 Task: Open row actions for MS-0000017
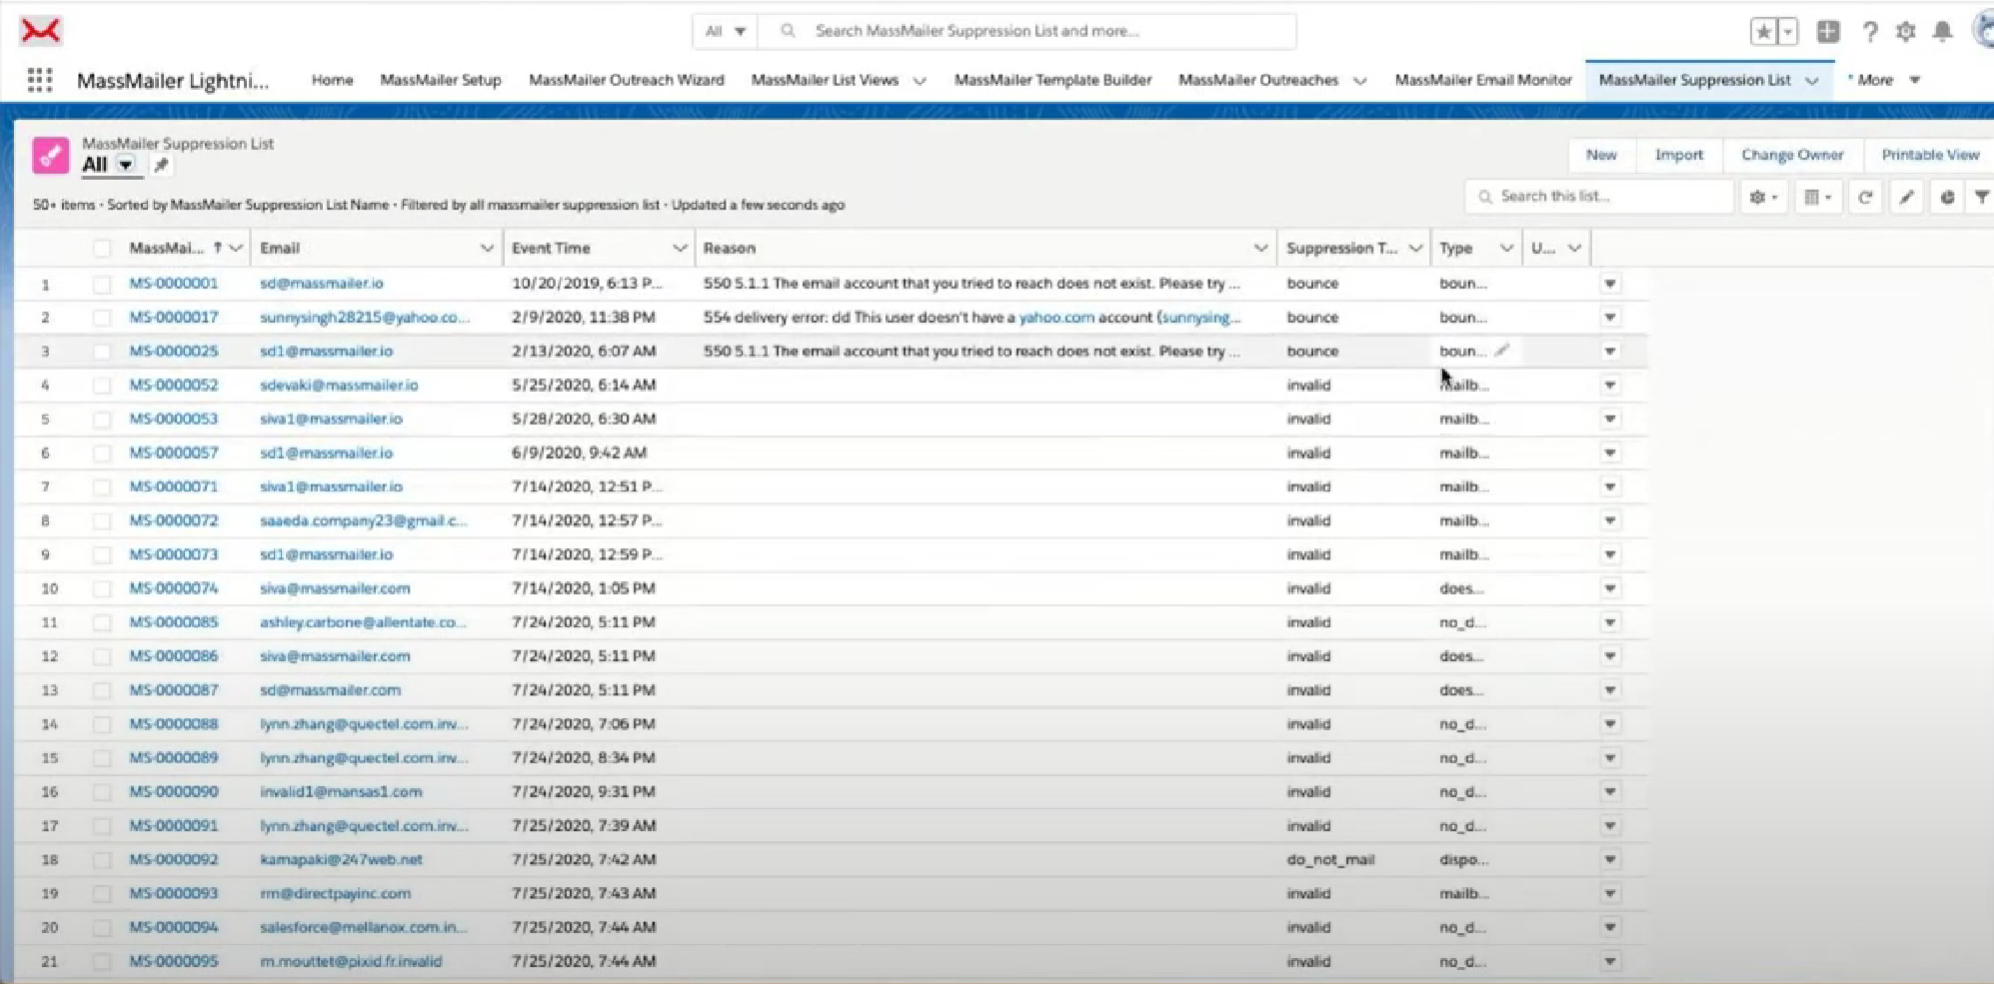(1610, 318)
